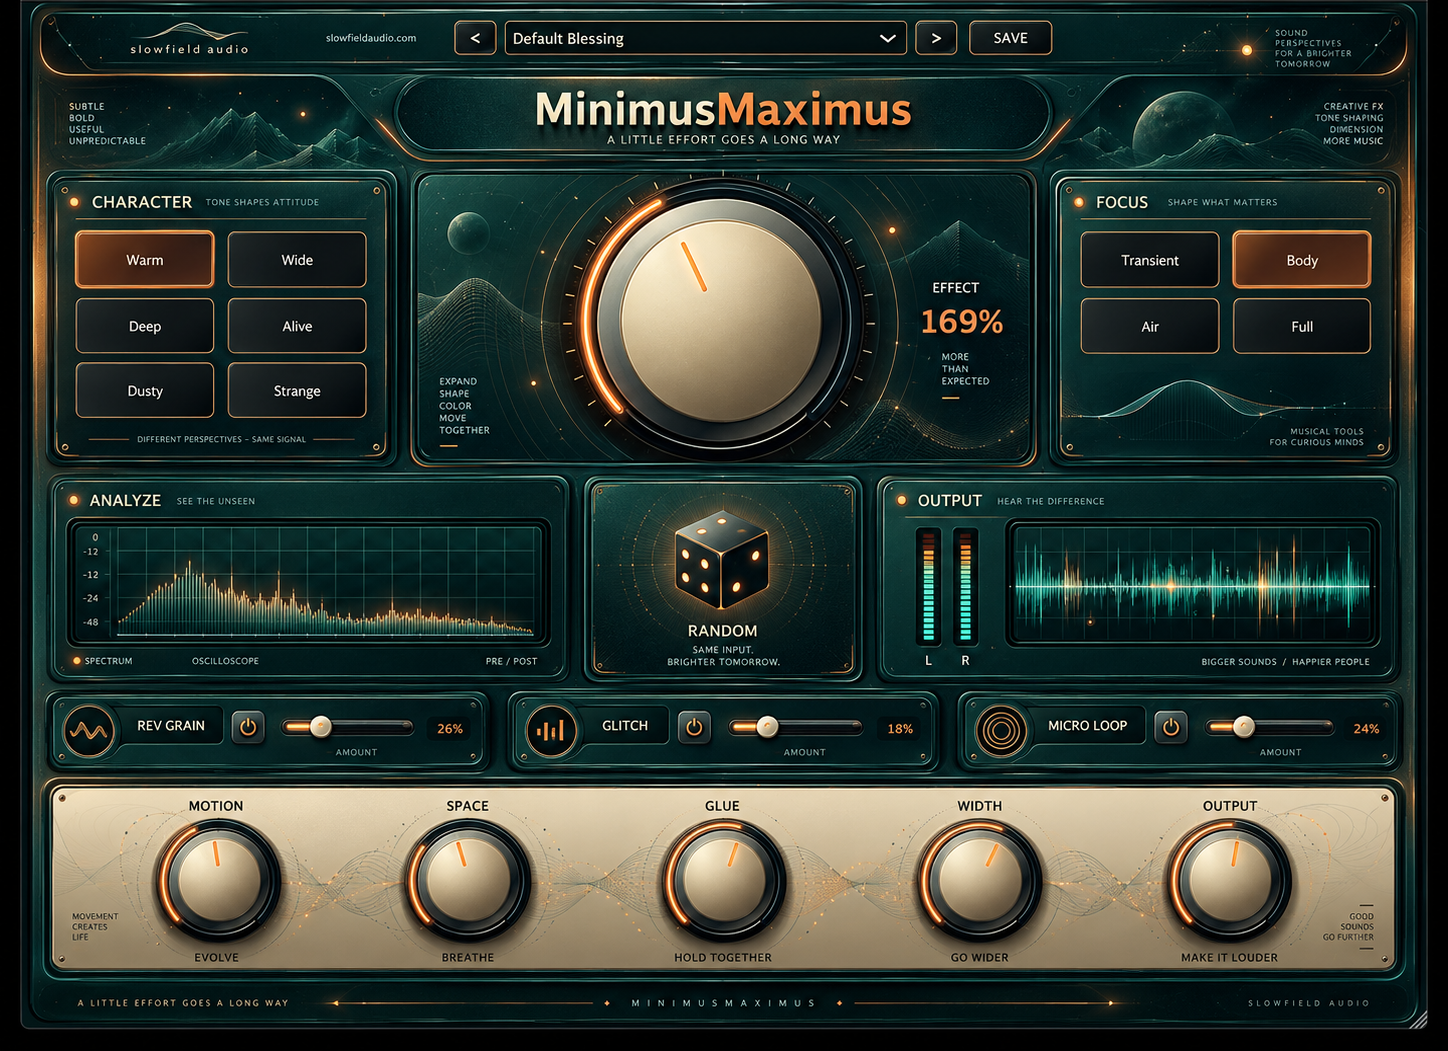
Task: Choose the Full focus mode
Action: coord(1302,326)
